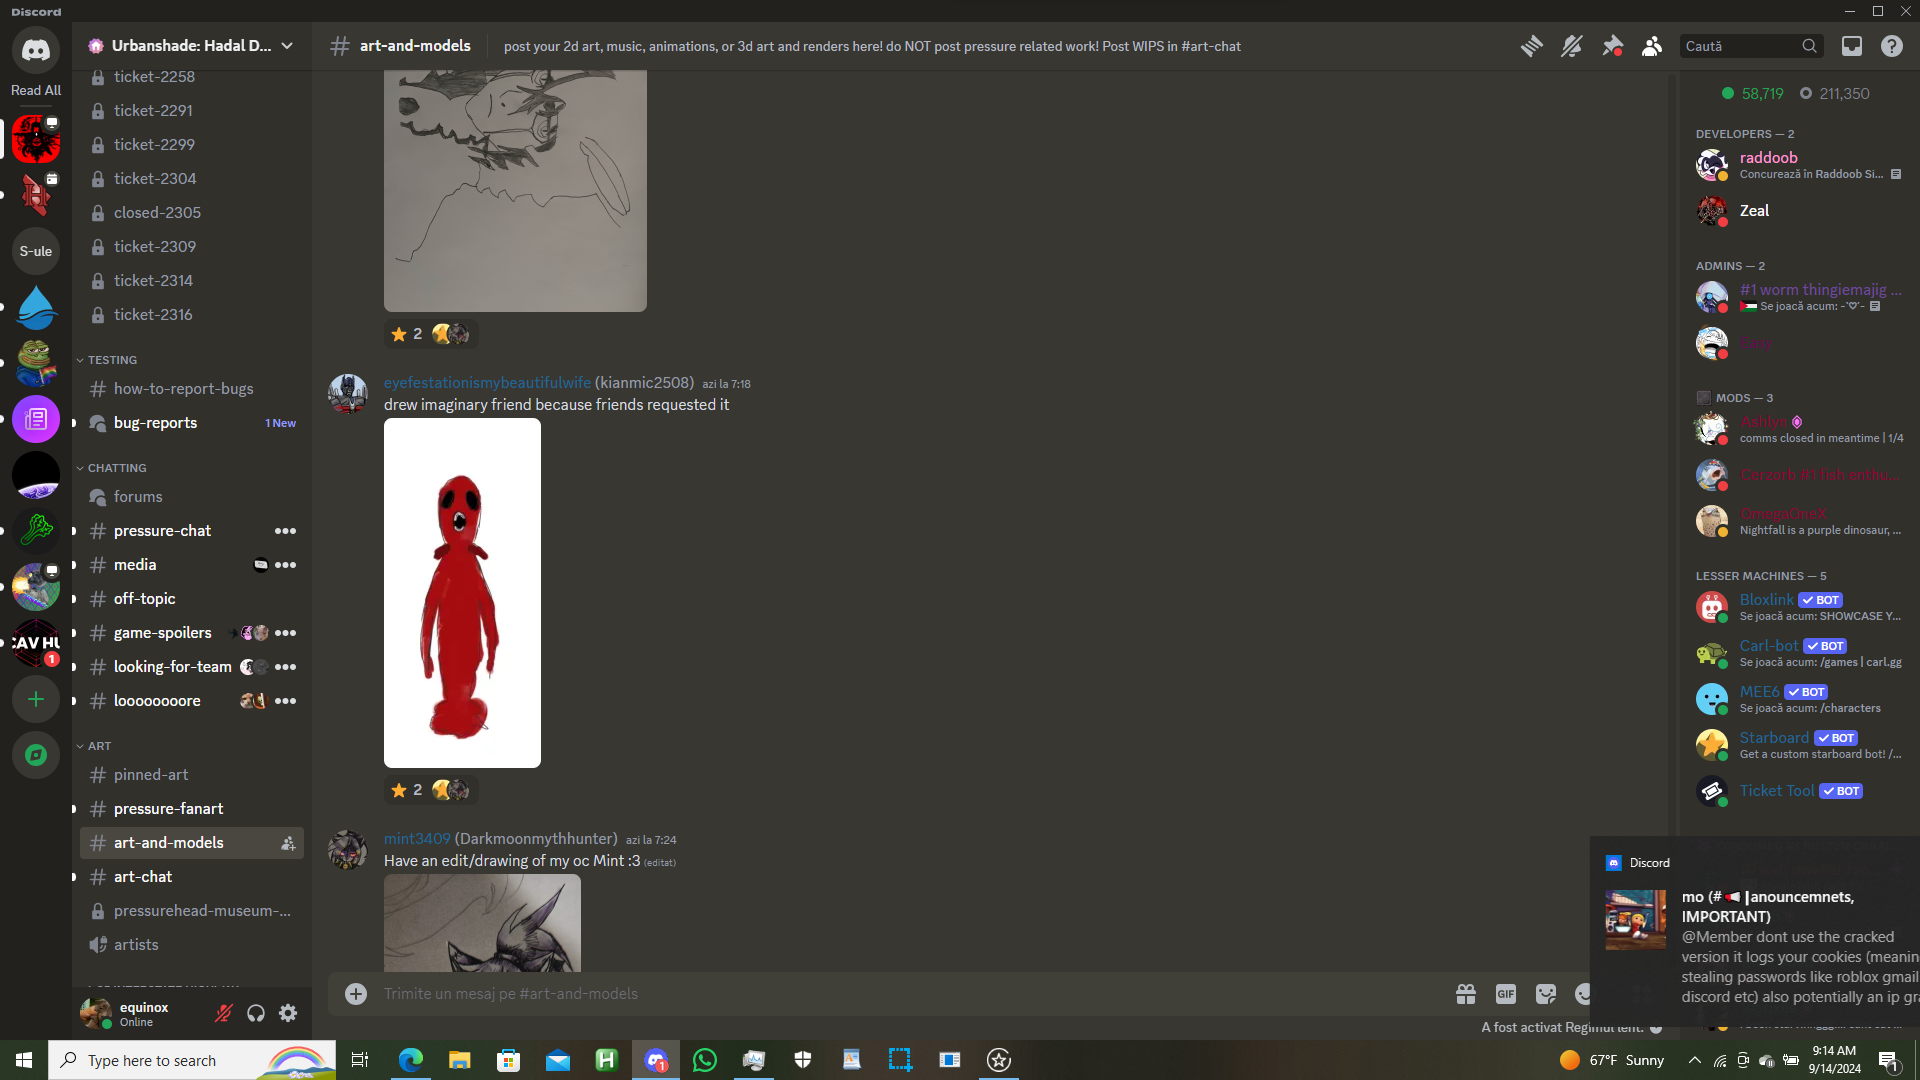Open the red imaginary friend drawing
Image resolution: width=1920 pixels, height=1080 pixels.
point(462,593)
